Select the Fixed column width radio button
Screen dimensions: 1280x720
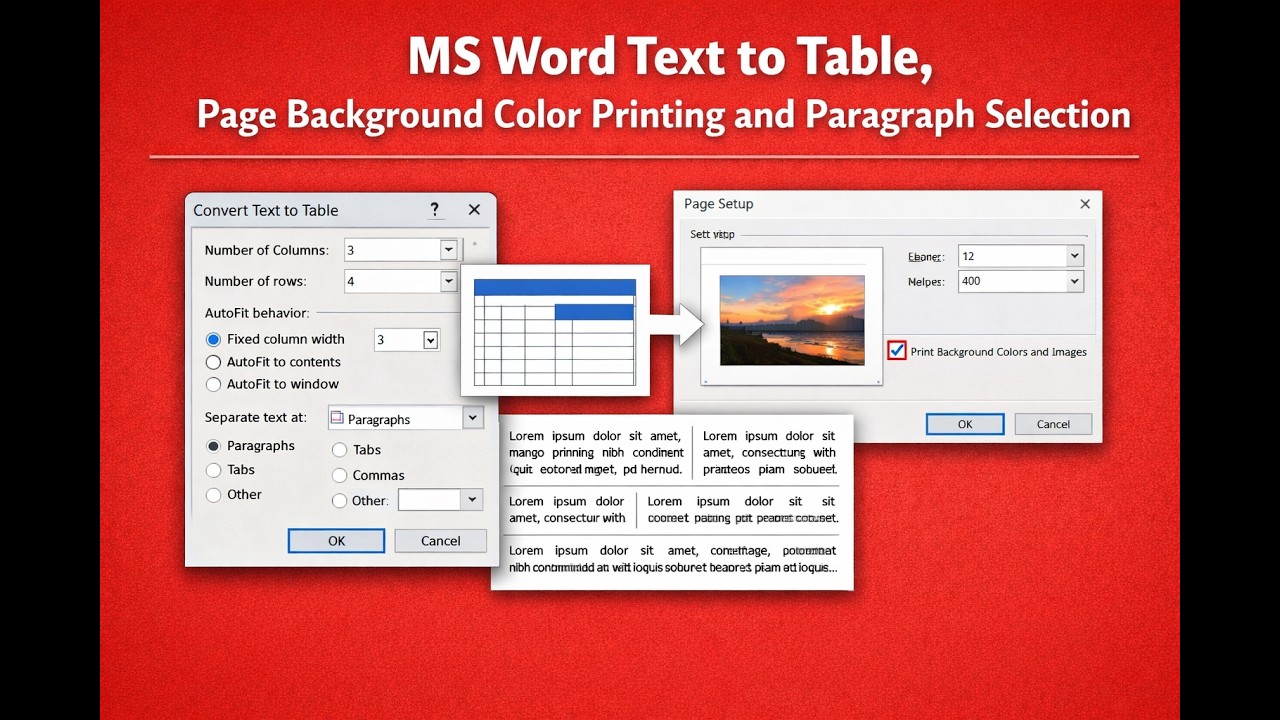(x=213, y=339)
